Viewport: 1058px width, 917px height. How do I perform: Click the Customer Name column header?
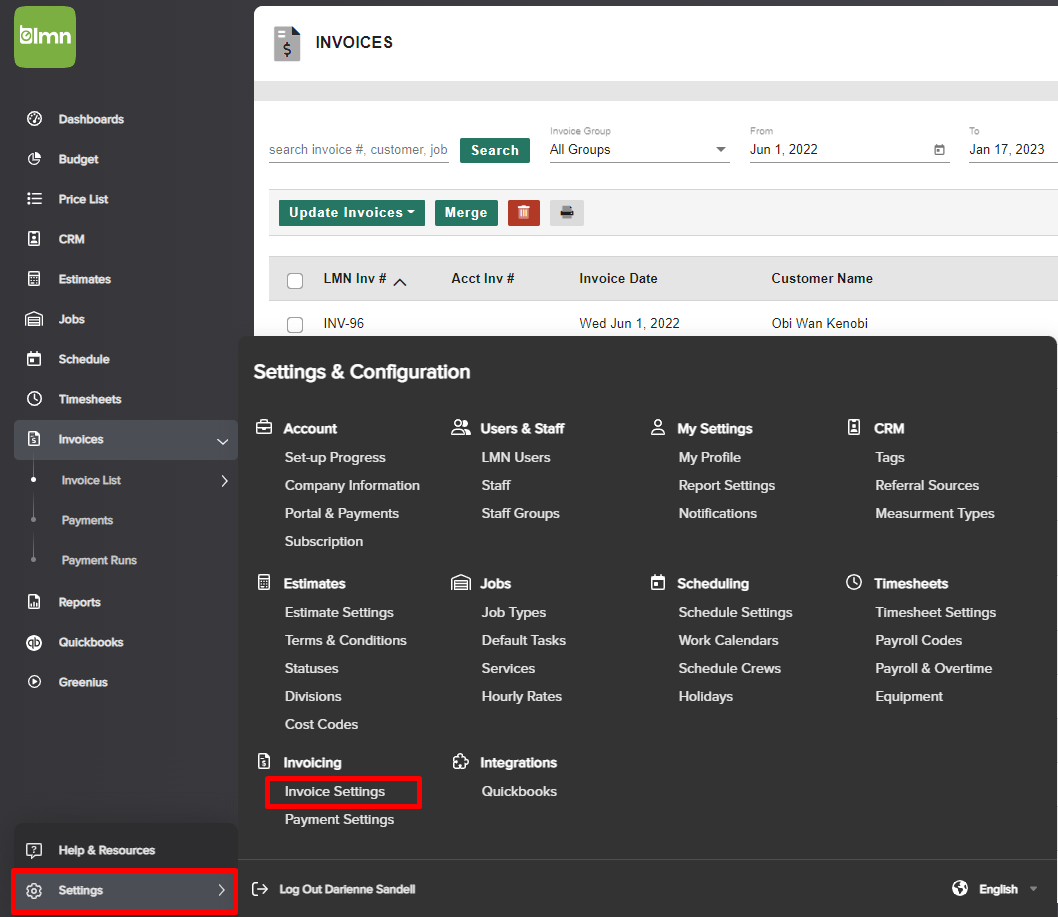(x=822, y=279)
